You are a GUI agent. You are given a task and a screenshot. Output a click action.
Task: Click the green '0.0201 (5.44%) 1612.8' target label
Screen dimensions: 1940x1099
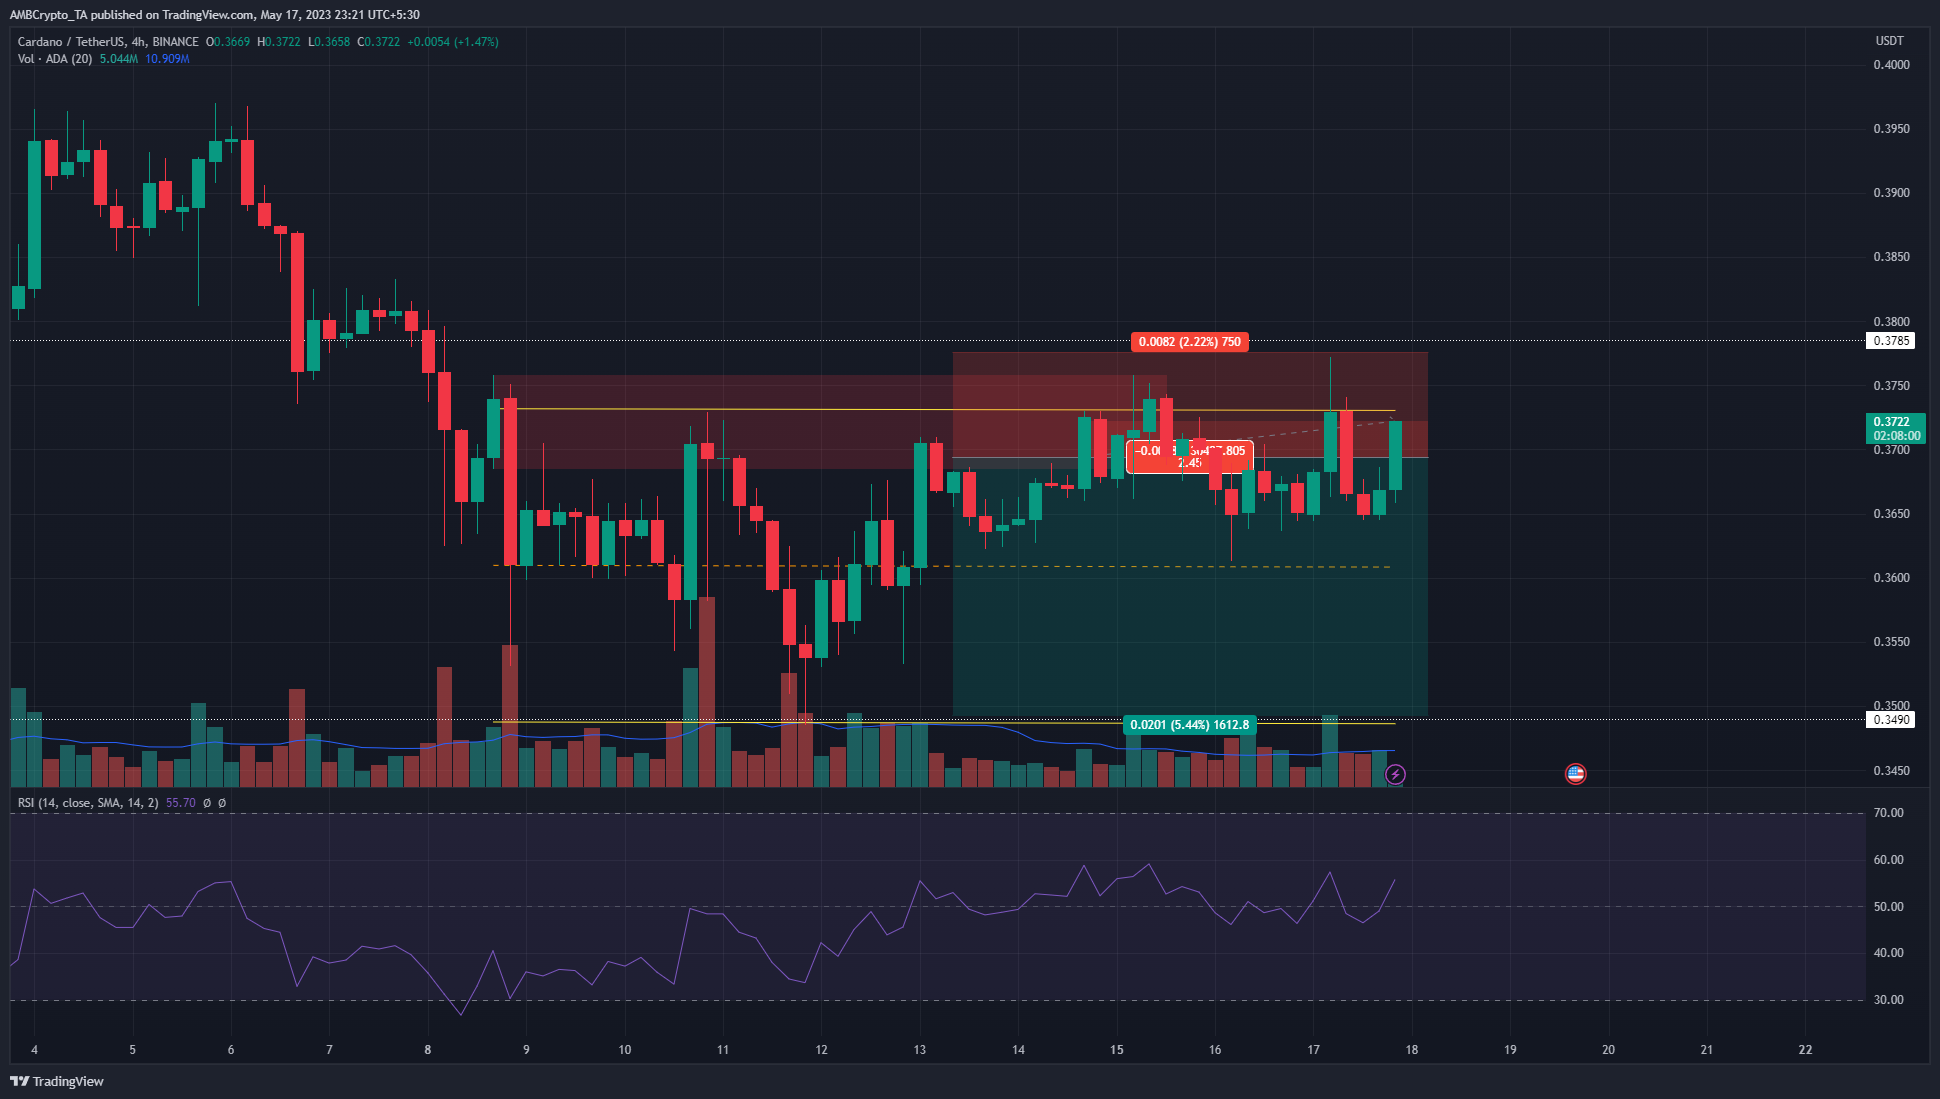[x=1189, y=725]
